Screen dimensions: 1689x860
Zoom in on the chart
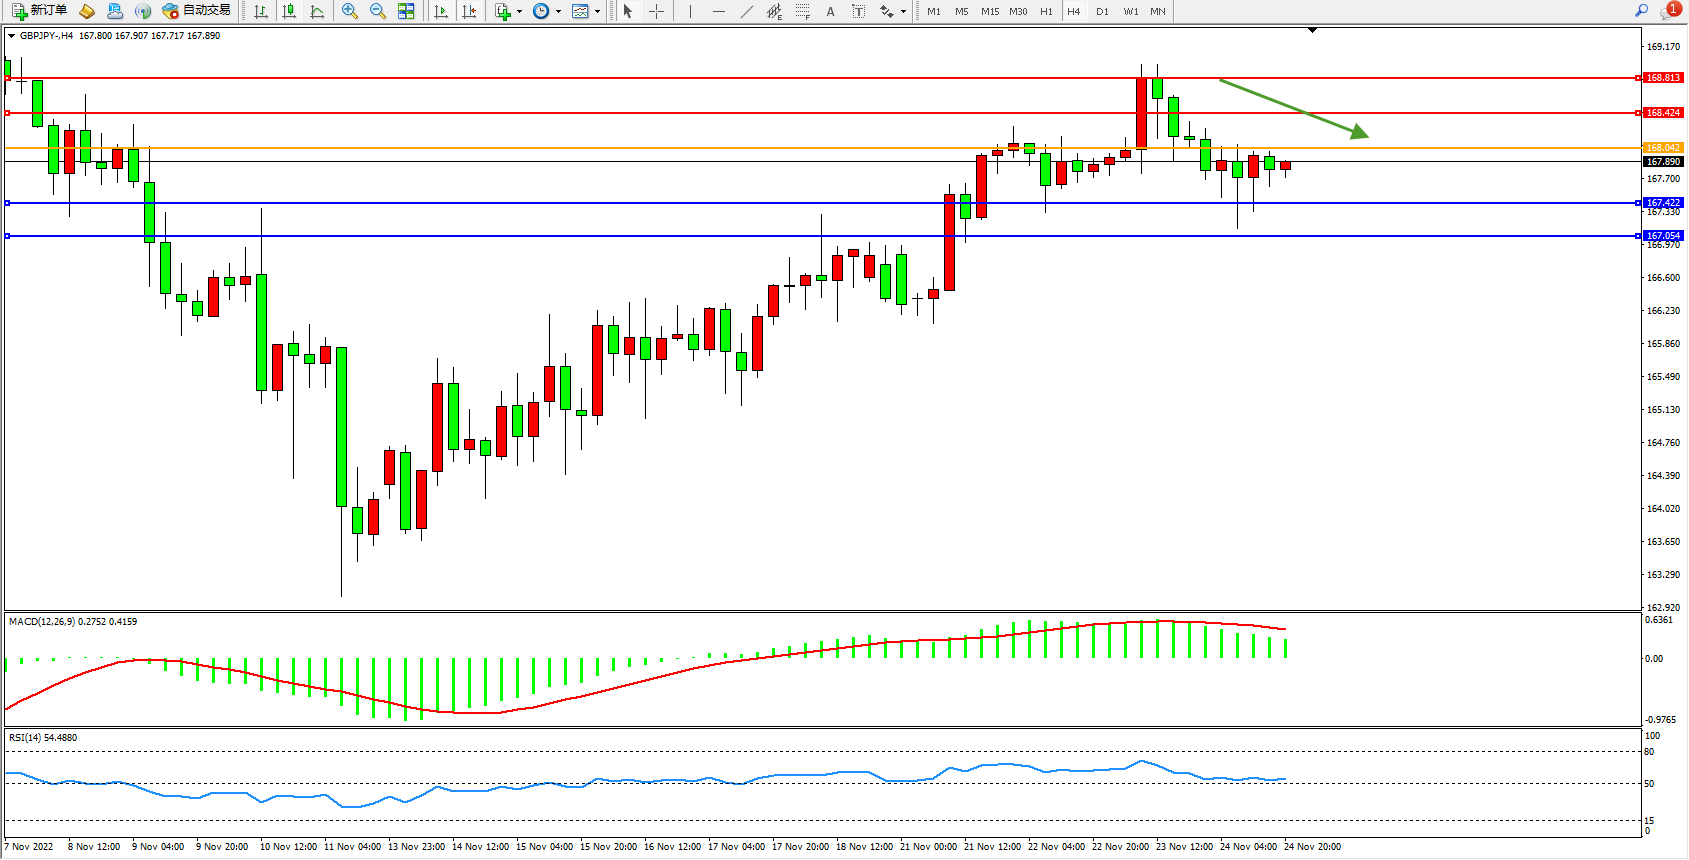tap(350, 11)
